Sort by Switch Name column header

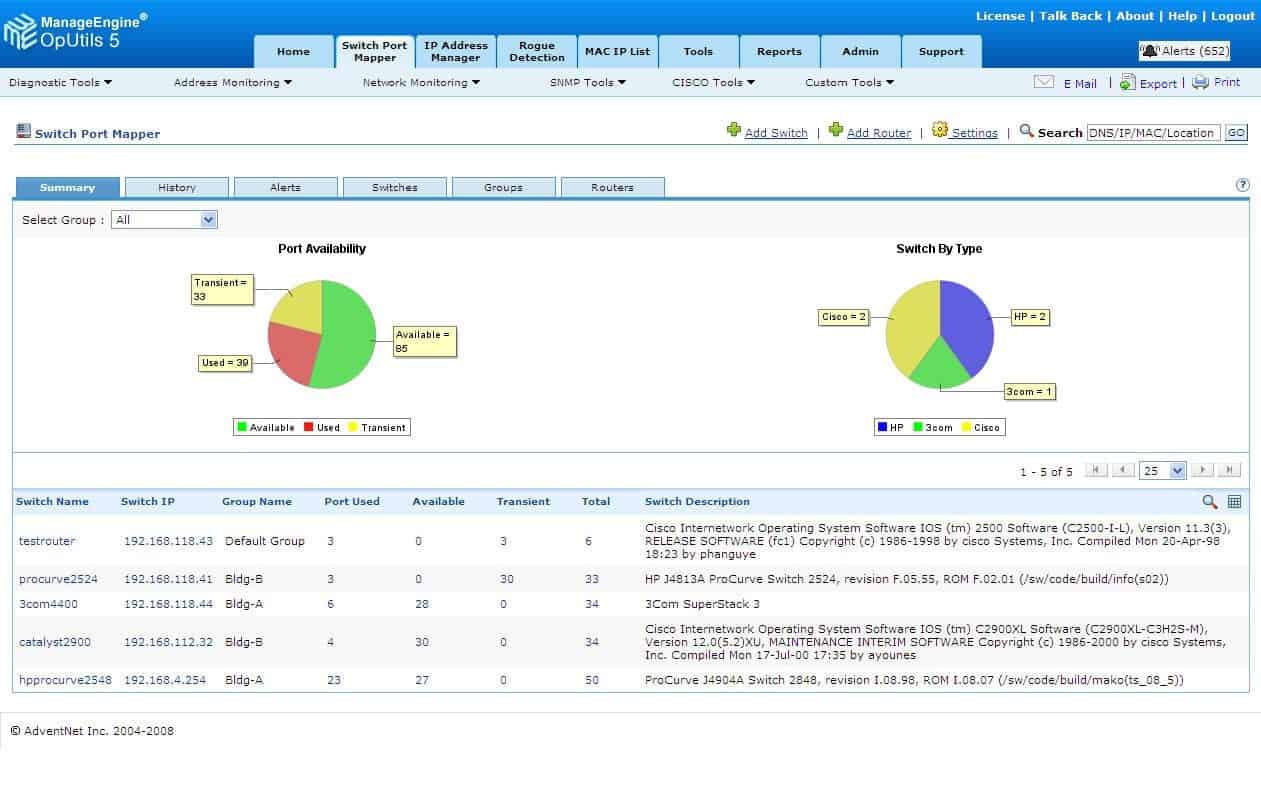coord(53,502)
